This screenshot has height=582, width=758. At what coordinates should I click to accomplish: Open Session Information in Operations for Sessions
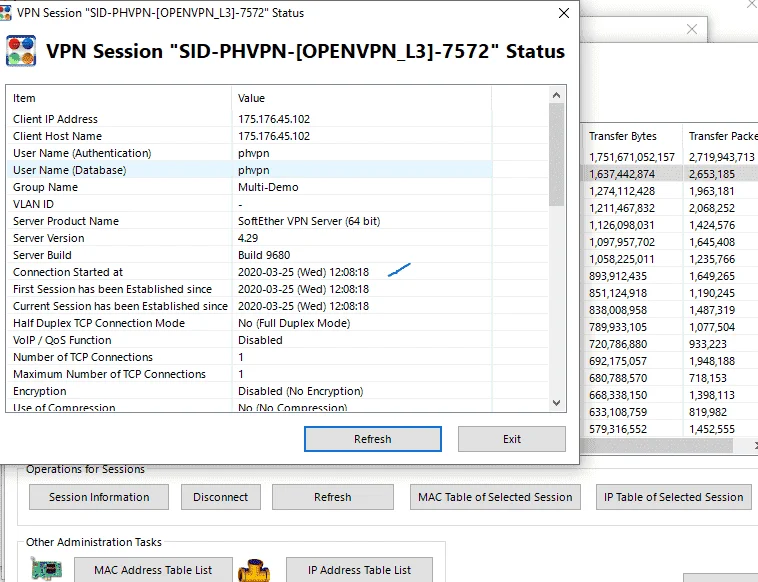coord(99,497)
